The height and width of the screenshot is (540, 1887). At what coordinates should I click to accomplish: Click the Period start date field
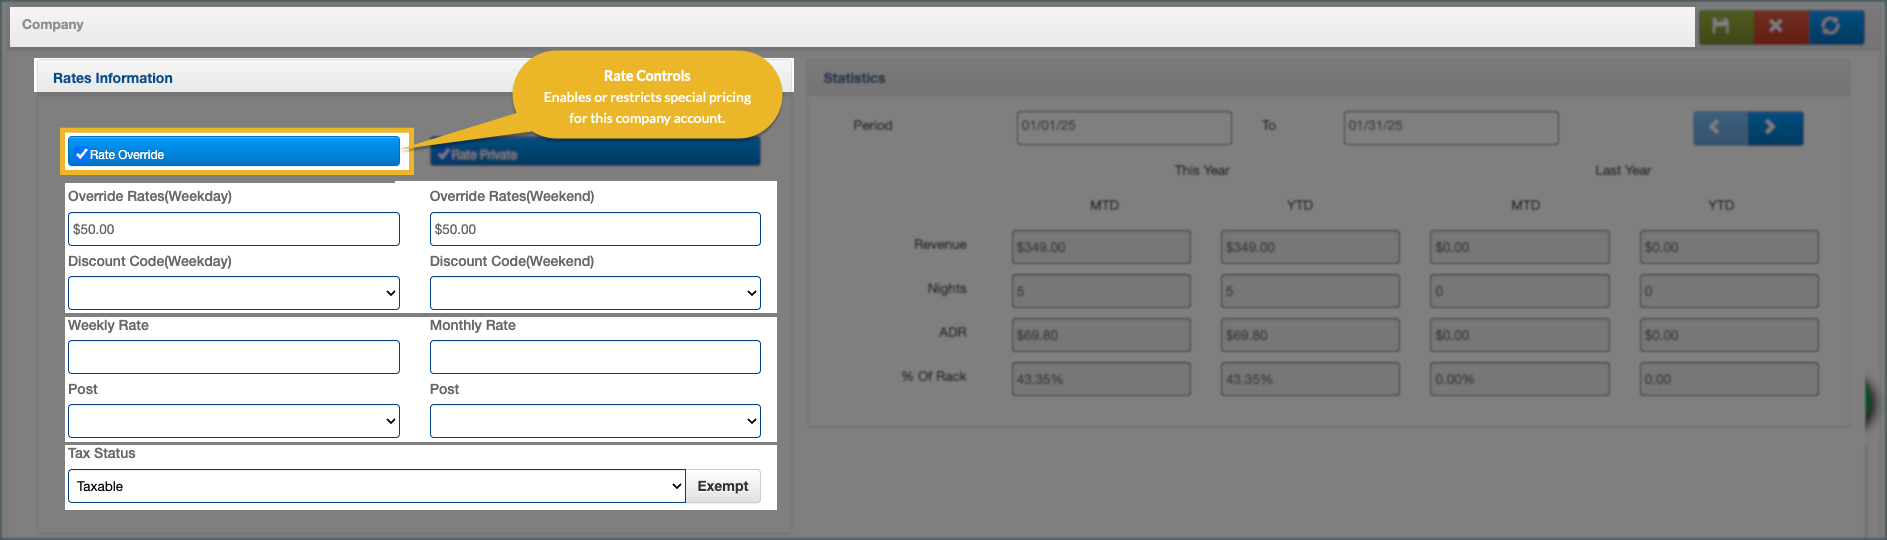[x=1123, y=127]
